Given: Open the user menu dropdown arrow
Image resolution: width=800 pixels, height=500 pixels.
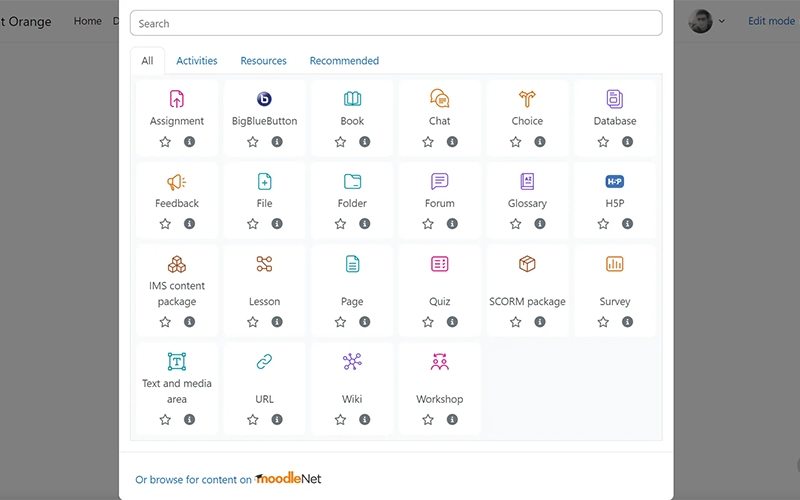Looking at the screenshot, I should (722, 21).
